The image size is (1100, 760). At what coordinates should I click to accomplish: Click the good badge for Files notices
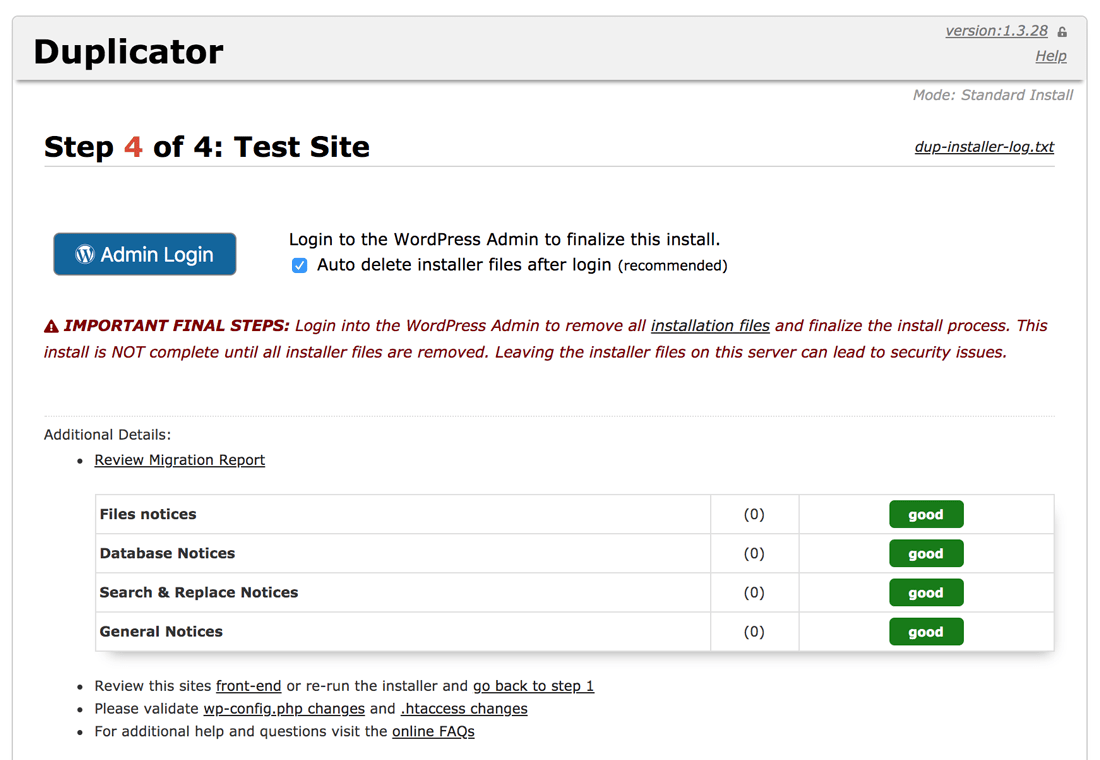(x=926, y=514)
